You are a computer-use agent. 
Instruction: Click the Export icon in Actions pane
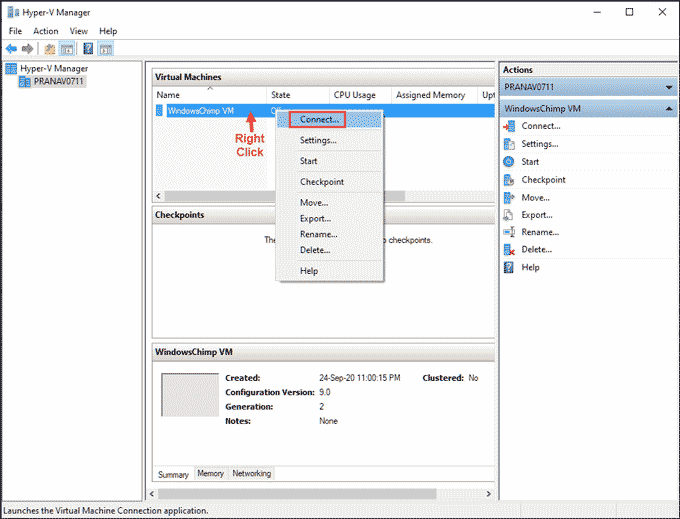tap(508, 215)
